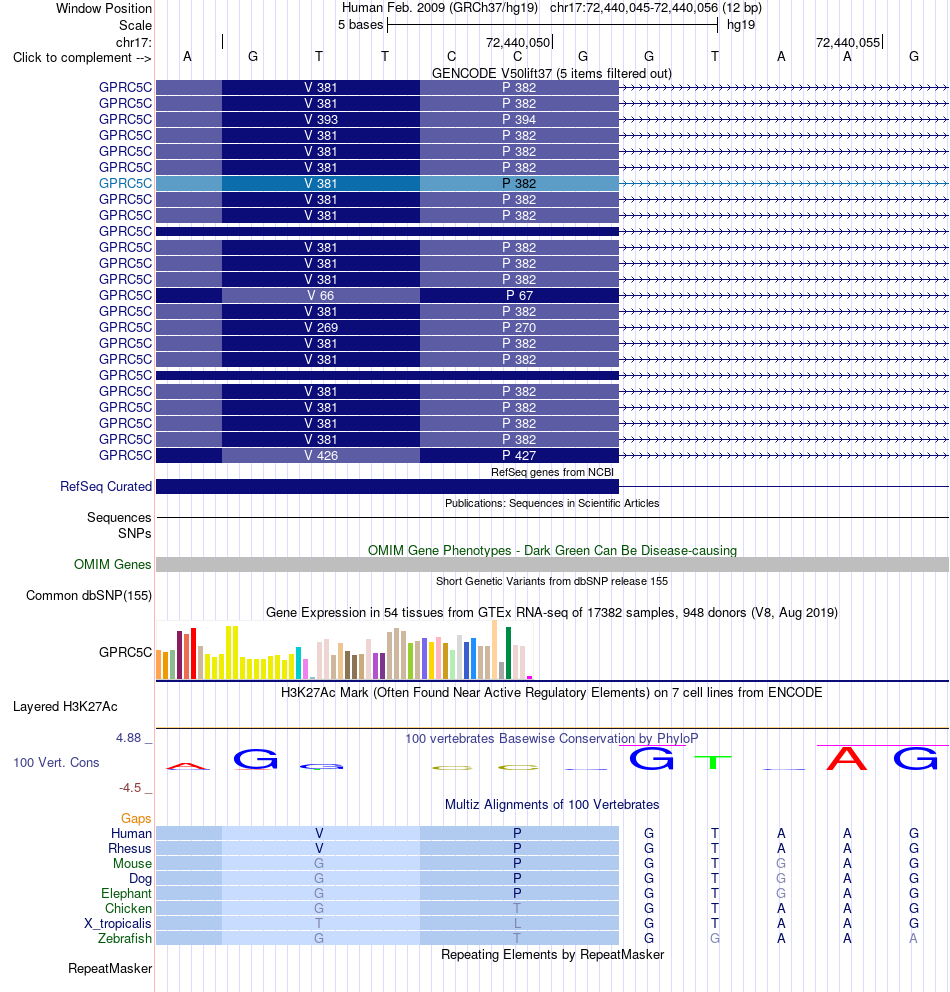Open 'Multiz Alignments of 100 Vertebrates' title
Viewport: 950px width, 992px height.
(552, 804)
